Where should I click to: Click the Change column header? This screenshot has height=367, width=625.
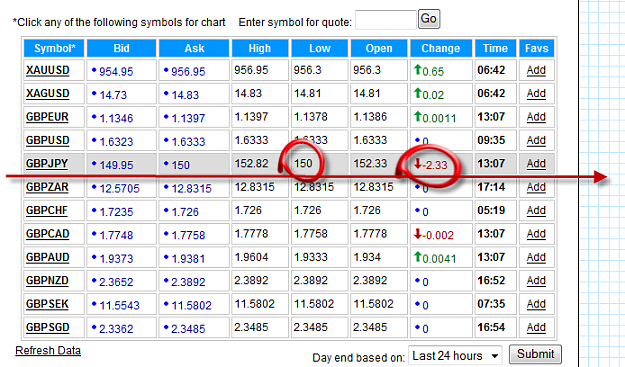pyautogui.click(x=441, y=48)
